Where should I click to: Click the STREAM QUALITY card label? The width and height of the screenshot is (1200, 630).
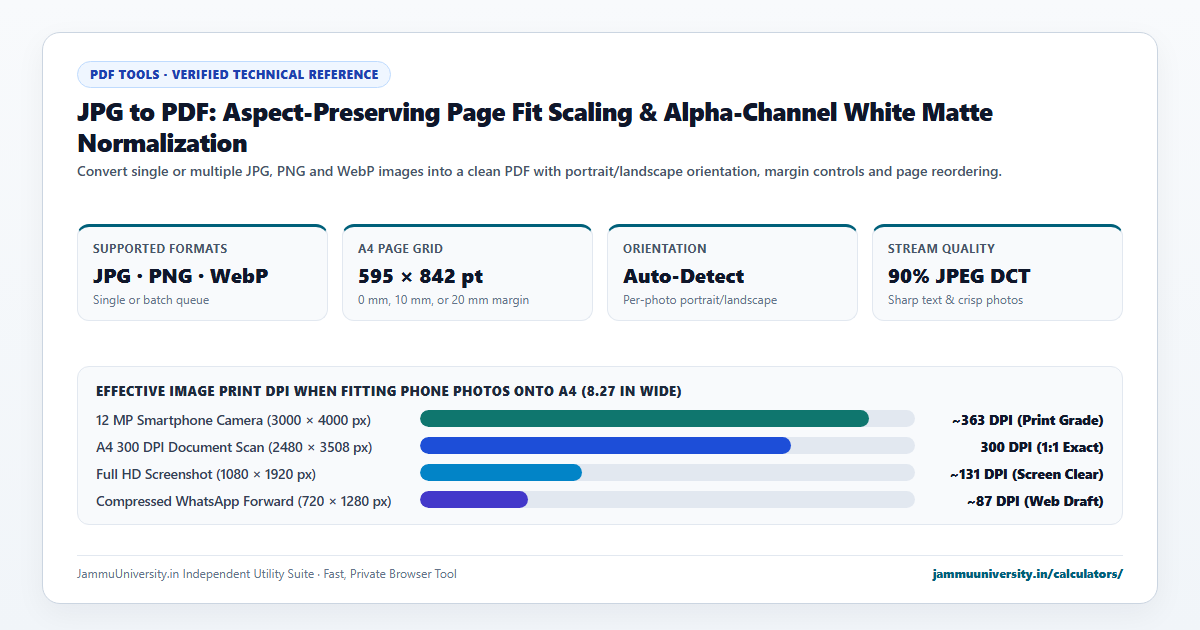point(942,248)
